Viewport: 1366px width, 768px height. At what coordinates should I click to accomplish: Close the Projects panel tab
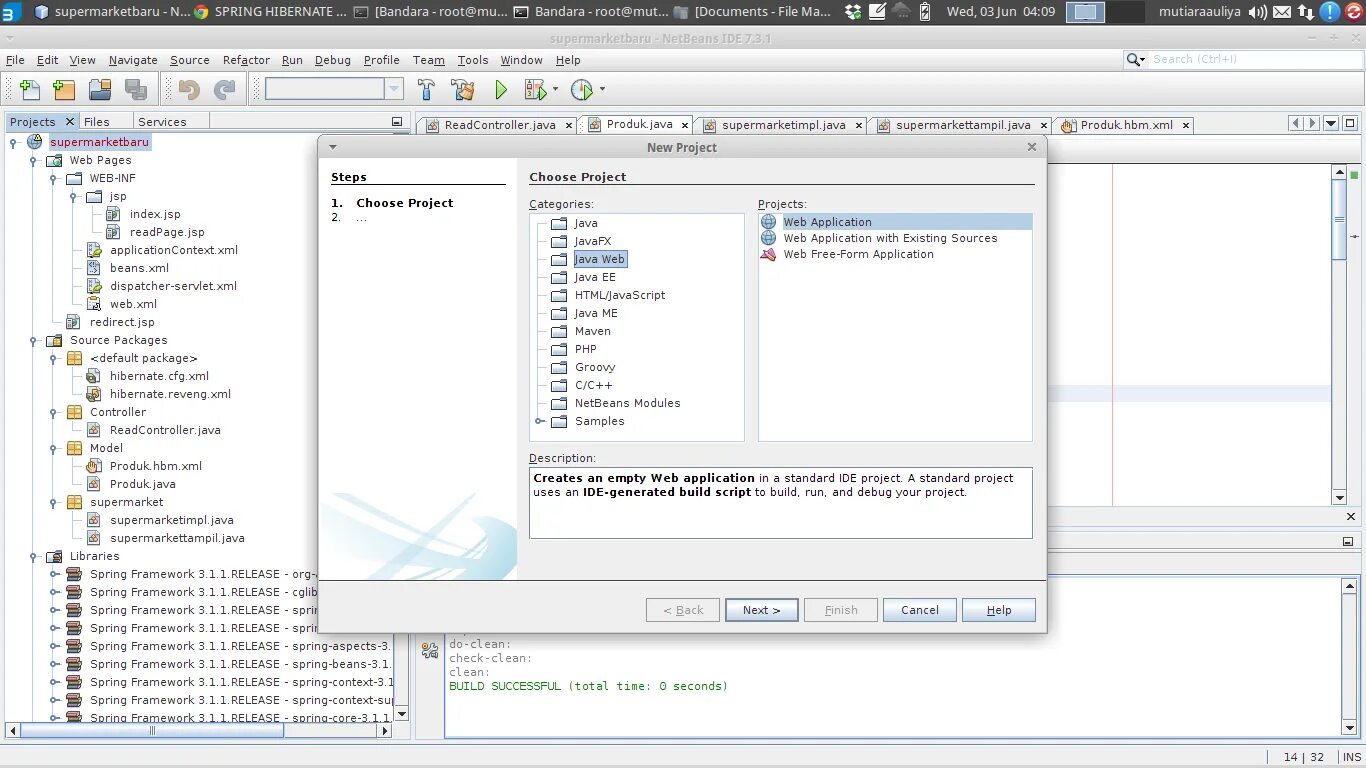click(69, 122)
